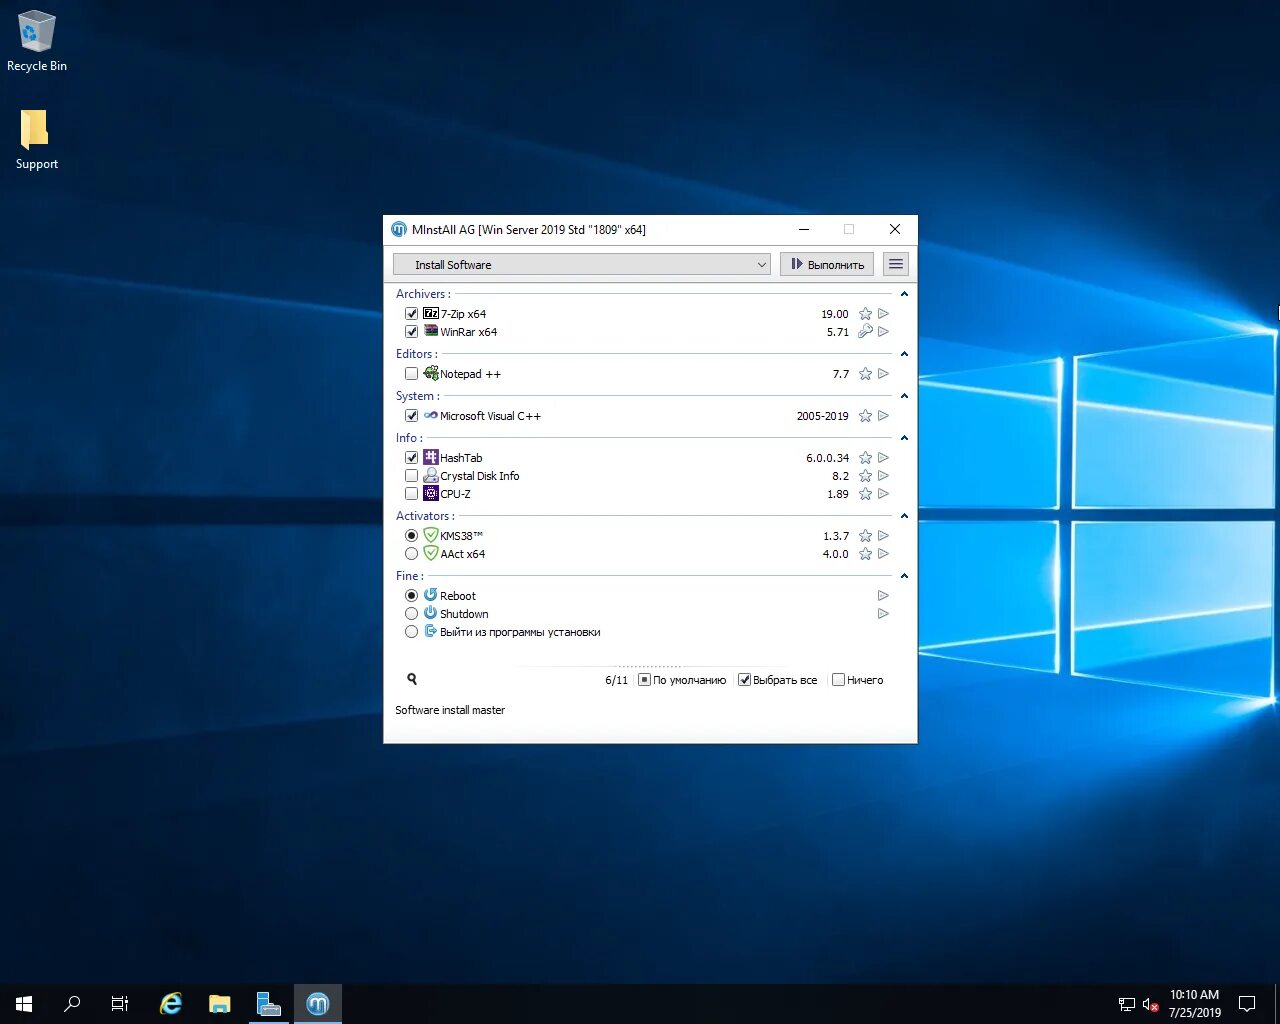Click the muted volume tray icon
This screenshot has width=1280, height=1024.
point(1151,1004)
